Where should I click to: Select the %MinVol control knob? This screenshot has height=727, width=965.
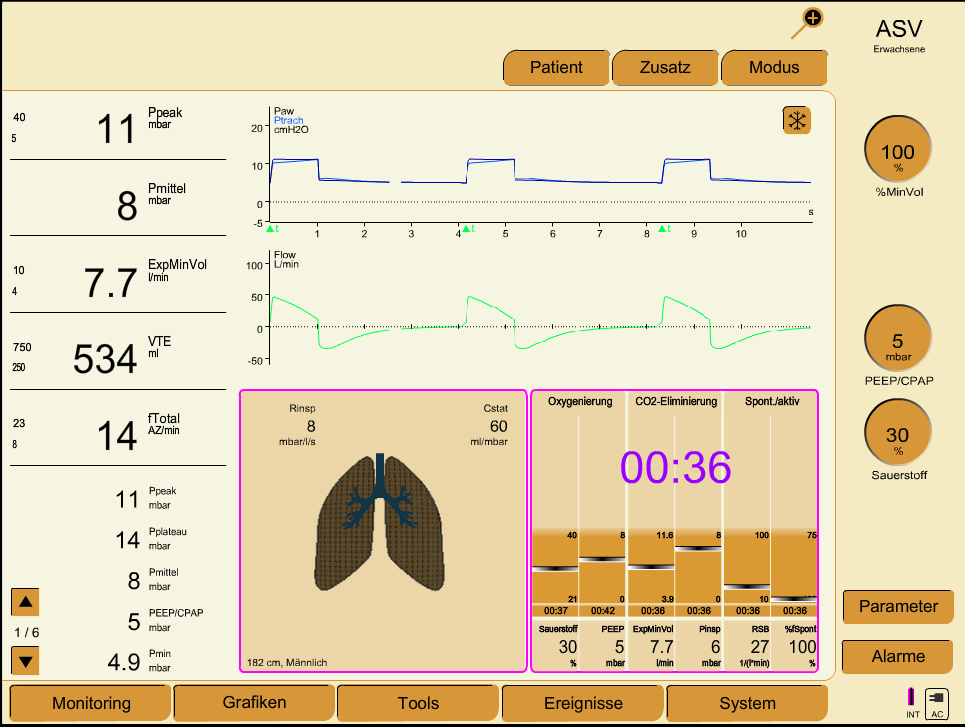pyautogui.click(x=897, y=151)
